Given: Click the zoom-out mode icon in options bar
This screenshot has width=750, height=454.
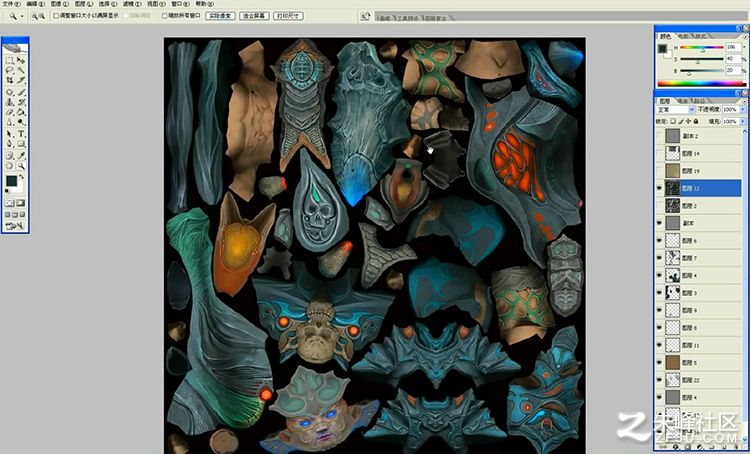Looking at the screenshot, I should (x=42, y=16).
